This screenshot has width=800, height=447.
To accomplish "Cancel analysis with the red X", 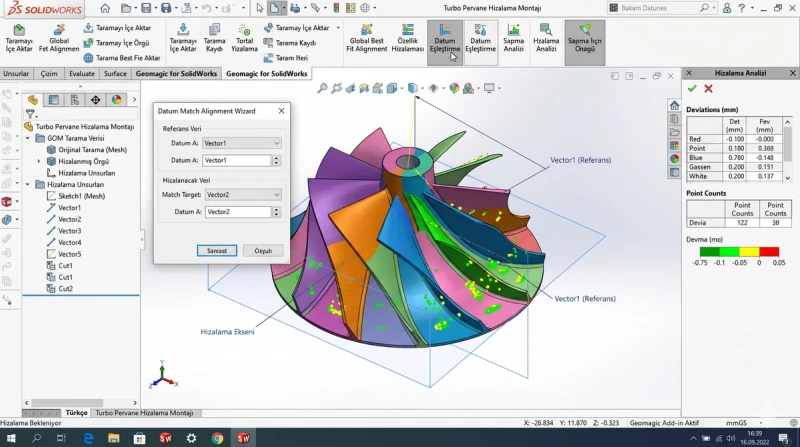I will pyautogui.click(x=708, y=89).
